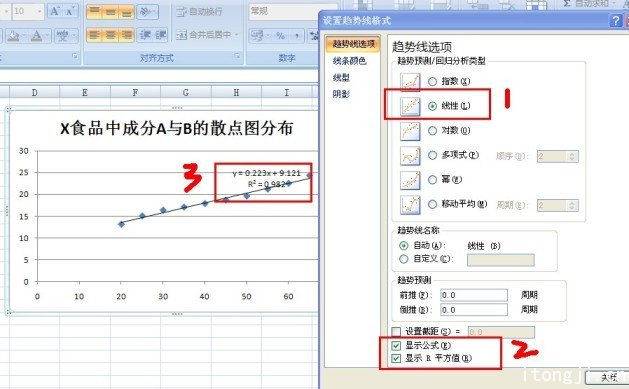The height and width of the screenshot is (389, 629).
Task: Select the 移动平均 radio button
Action: (432, 204)
